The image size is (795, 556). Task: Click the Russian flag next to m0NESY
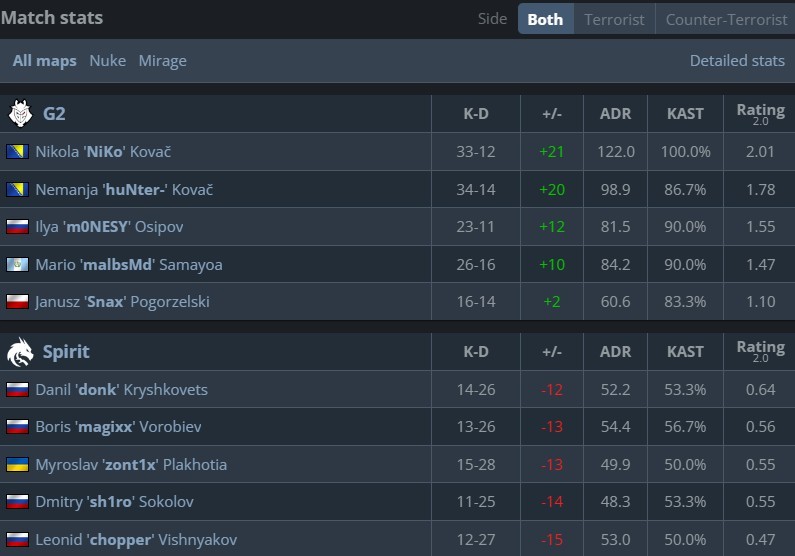(17, 227)
